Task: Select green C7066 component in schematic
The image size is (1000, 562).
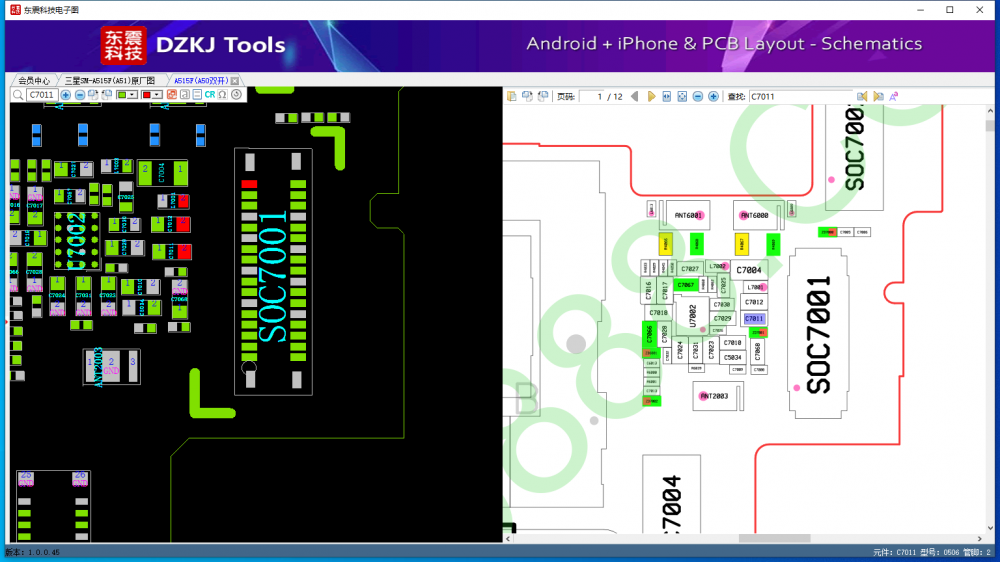Action: point(649,333)
